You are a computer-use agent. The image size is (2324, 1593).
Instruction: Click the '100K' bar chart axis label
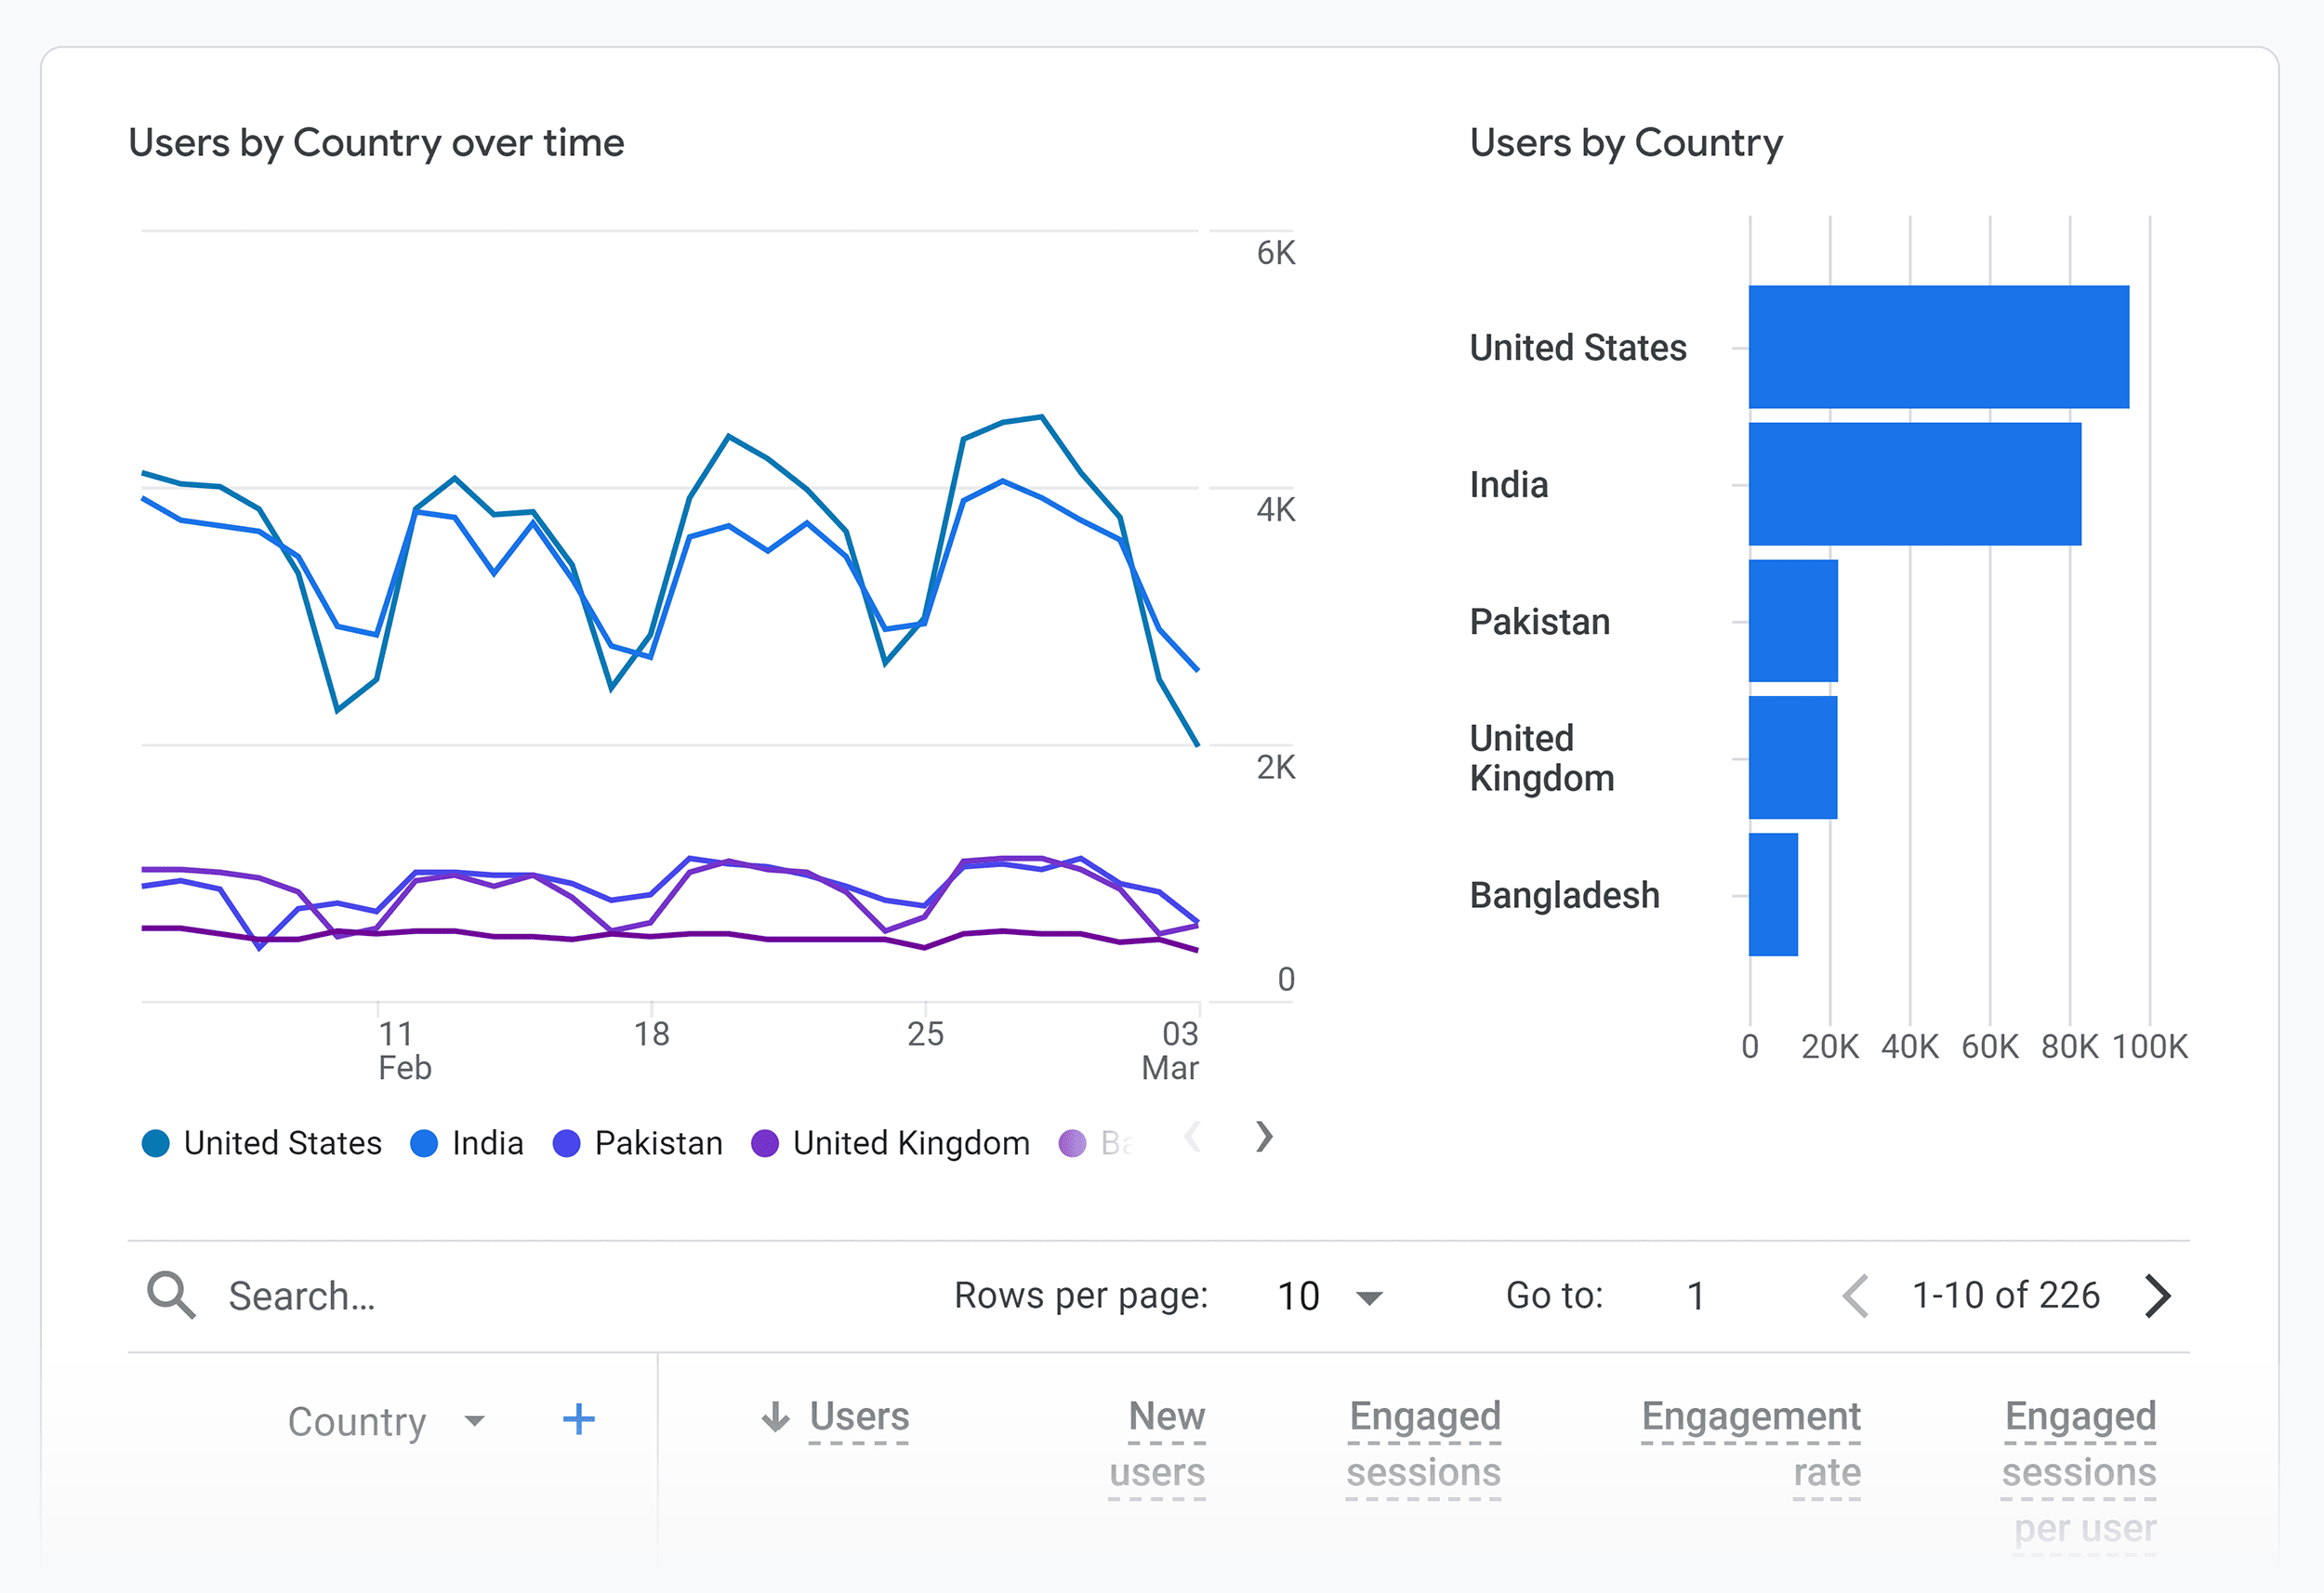coord(2150,1047)
